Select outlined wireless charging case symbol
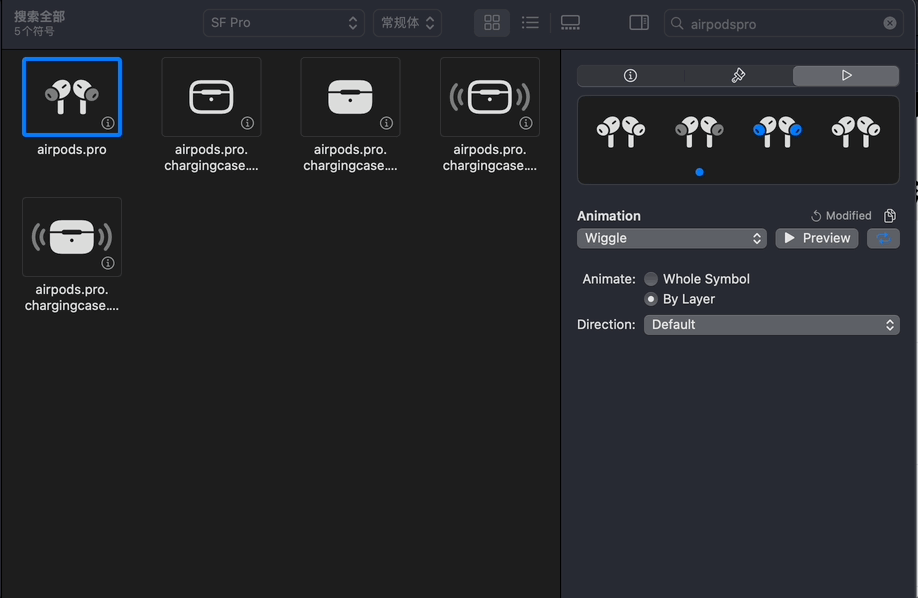918x598 pixels. click(x=490, y=97)
